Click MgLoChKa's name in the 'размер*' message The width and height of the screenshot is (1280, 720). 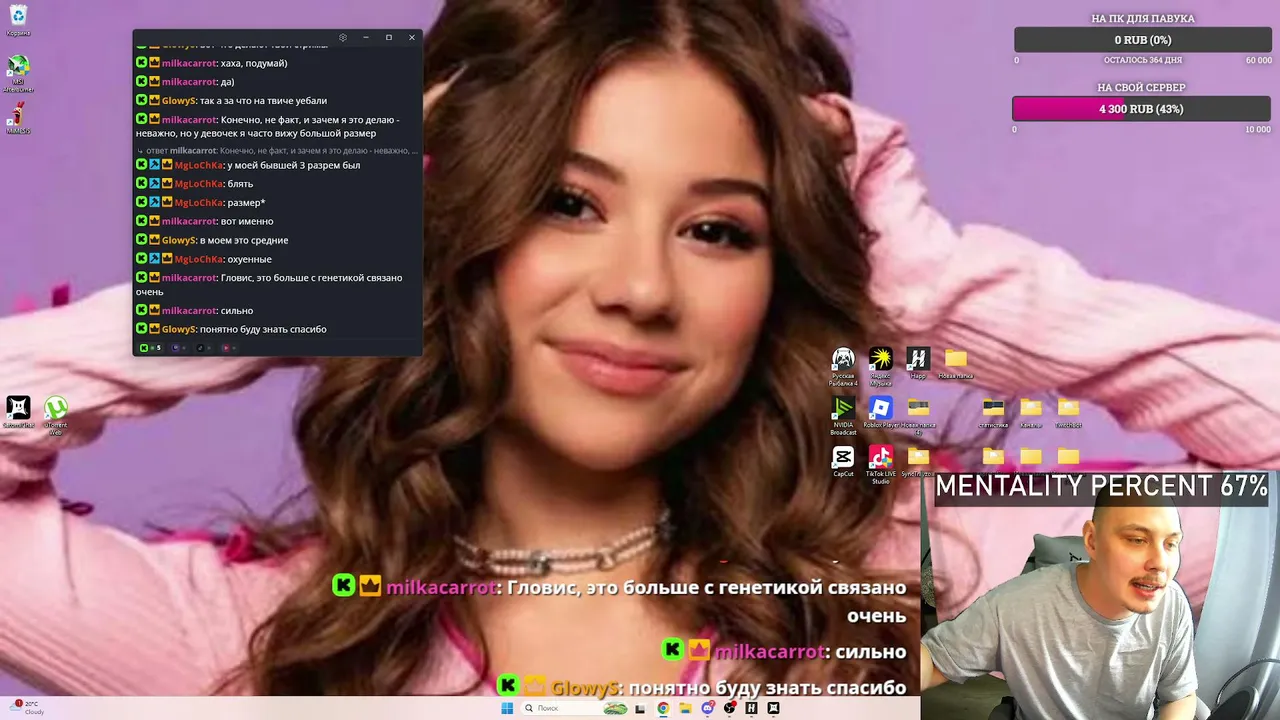click(x=199, y=203)
